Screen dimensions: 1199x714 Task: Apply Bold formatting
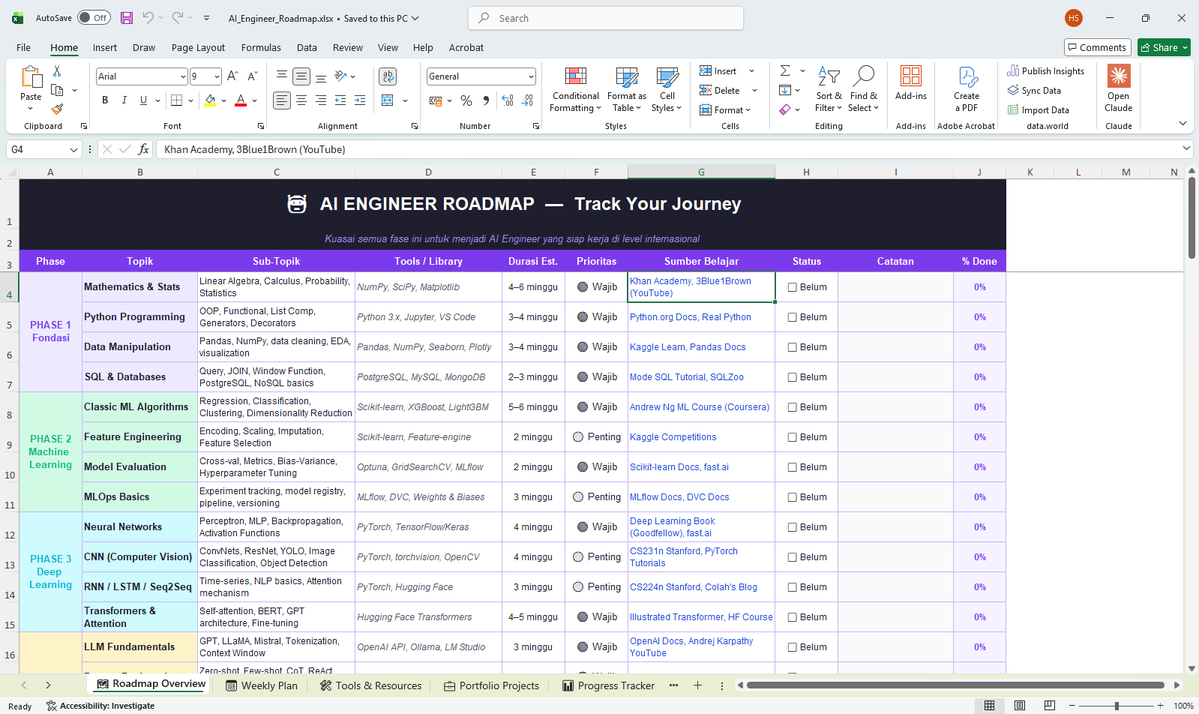[105, 100]
